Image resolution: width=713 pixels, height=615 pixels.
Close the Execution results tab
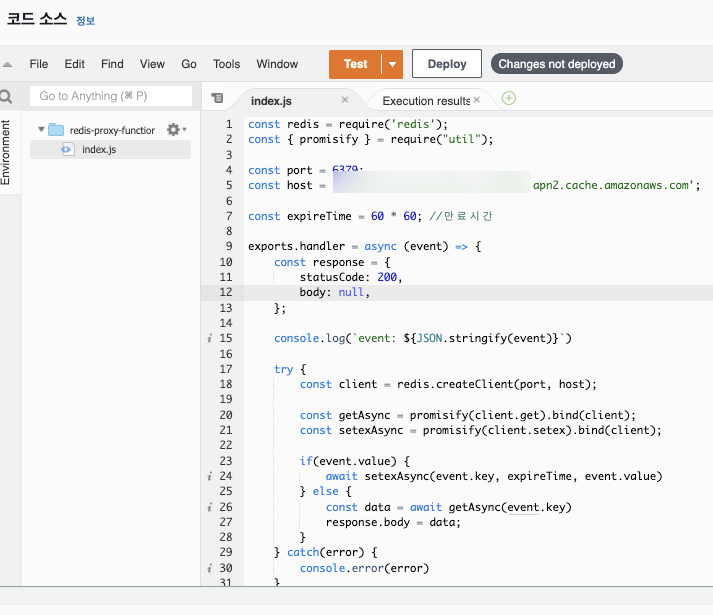(477, 100)
